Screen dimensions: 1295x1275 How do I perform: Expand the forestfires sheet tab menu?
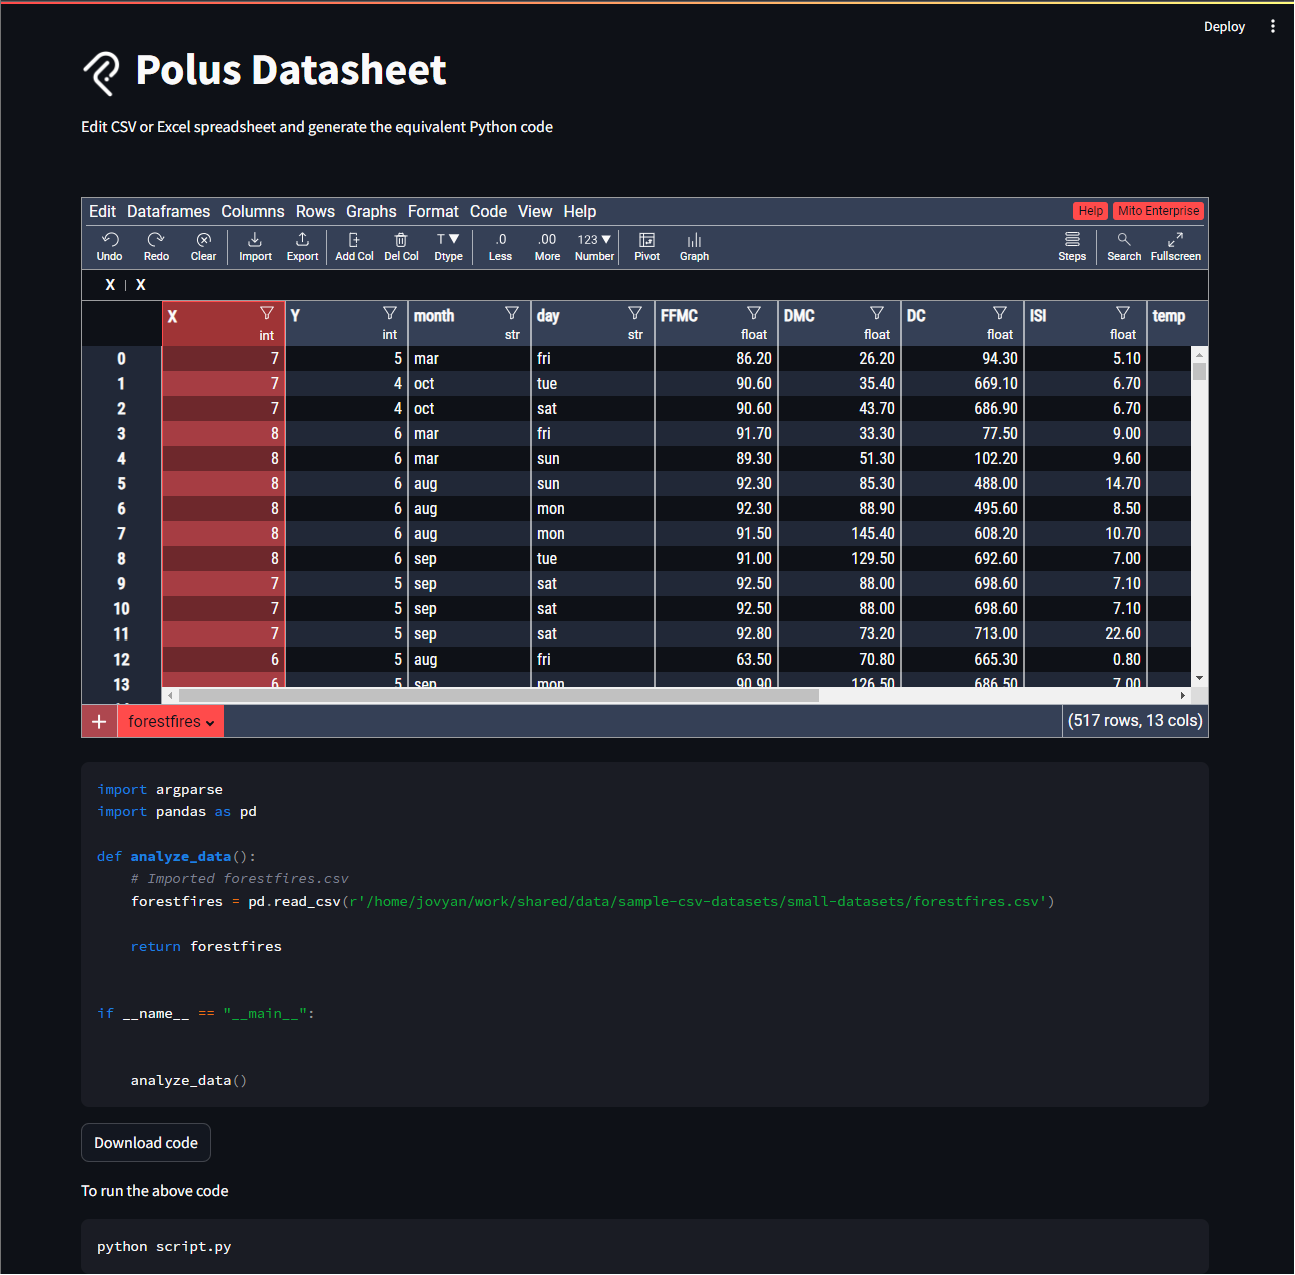click(x=210, y=723)
